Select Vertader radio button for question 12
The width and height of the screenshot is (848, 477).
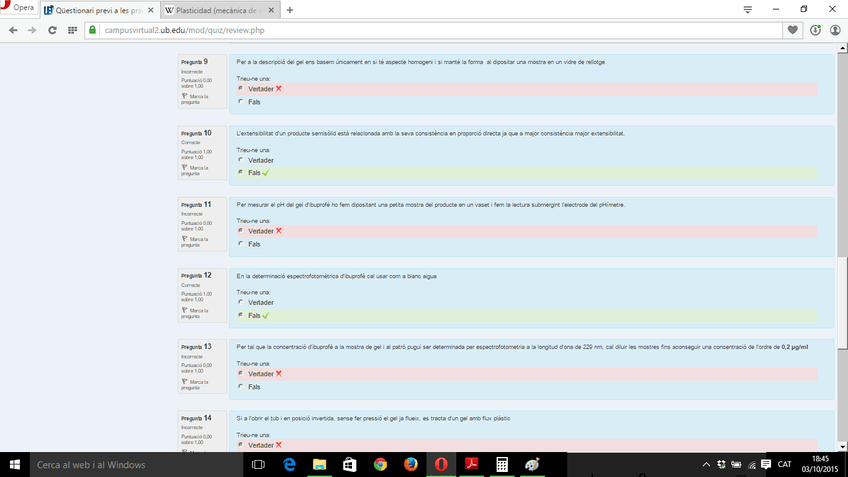pyautogui.click(x=241, y=302)
